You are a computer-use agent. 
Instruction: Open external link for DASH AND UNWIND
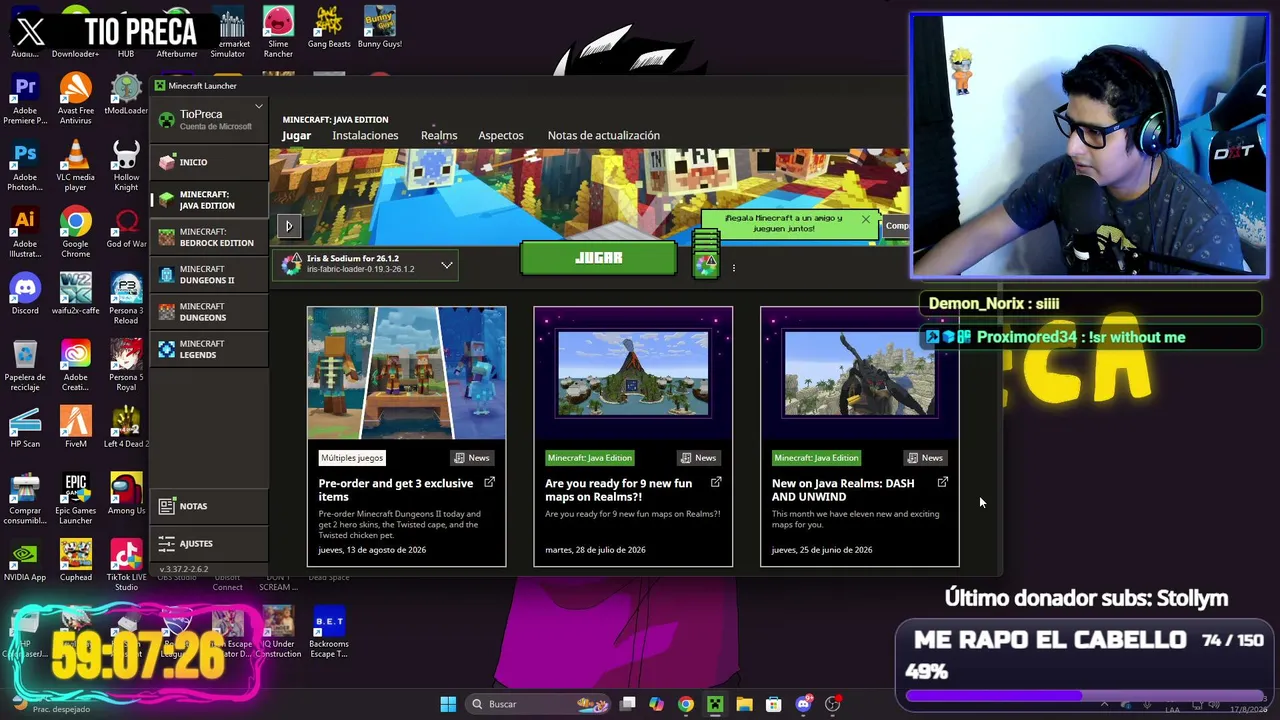[x=943, y=483]
